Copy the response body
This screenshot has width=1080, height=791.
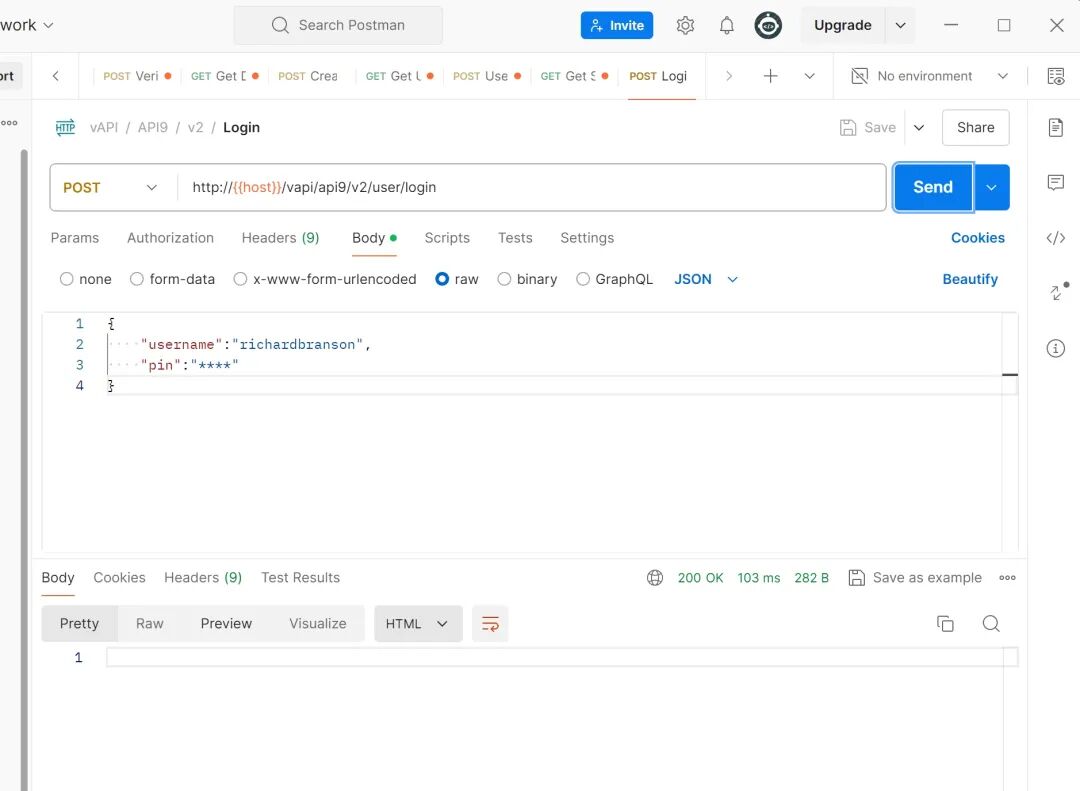point(945,623)
